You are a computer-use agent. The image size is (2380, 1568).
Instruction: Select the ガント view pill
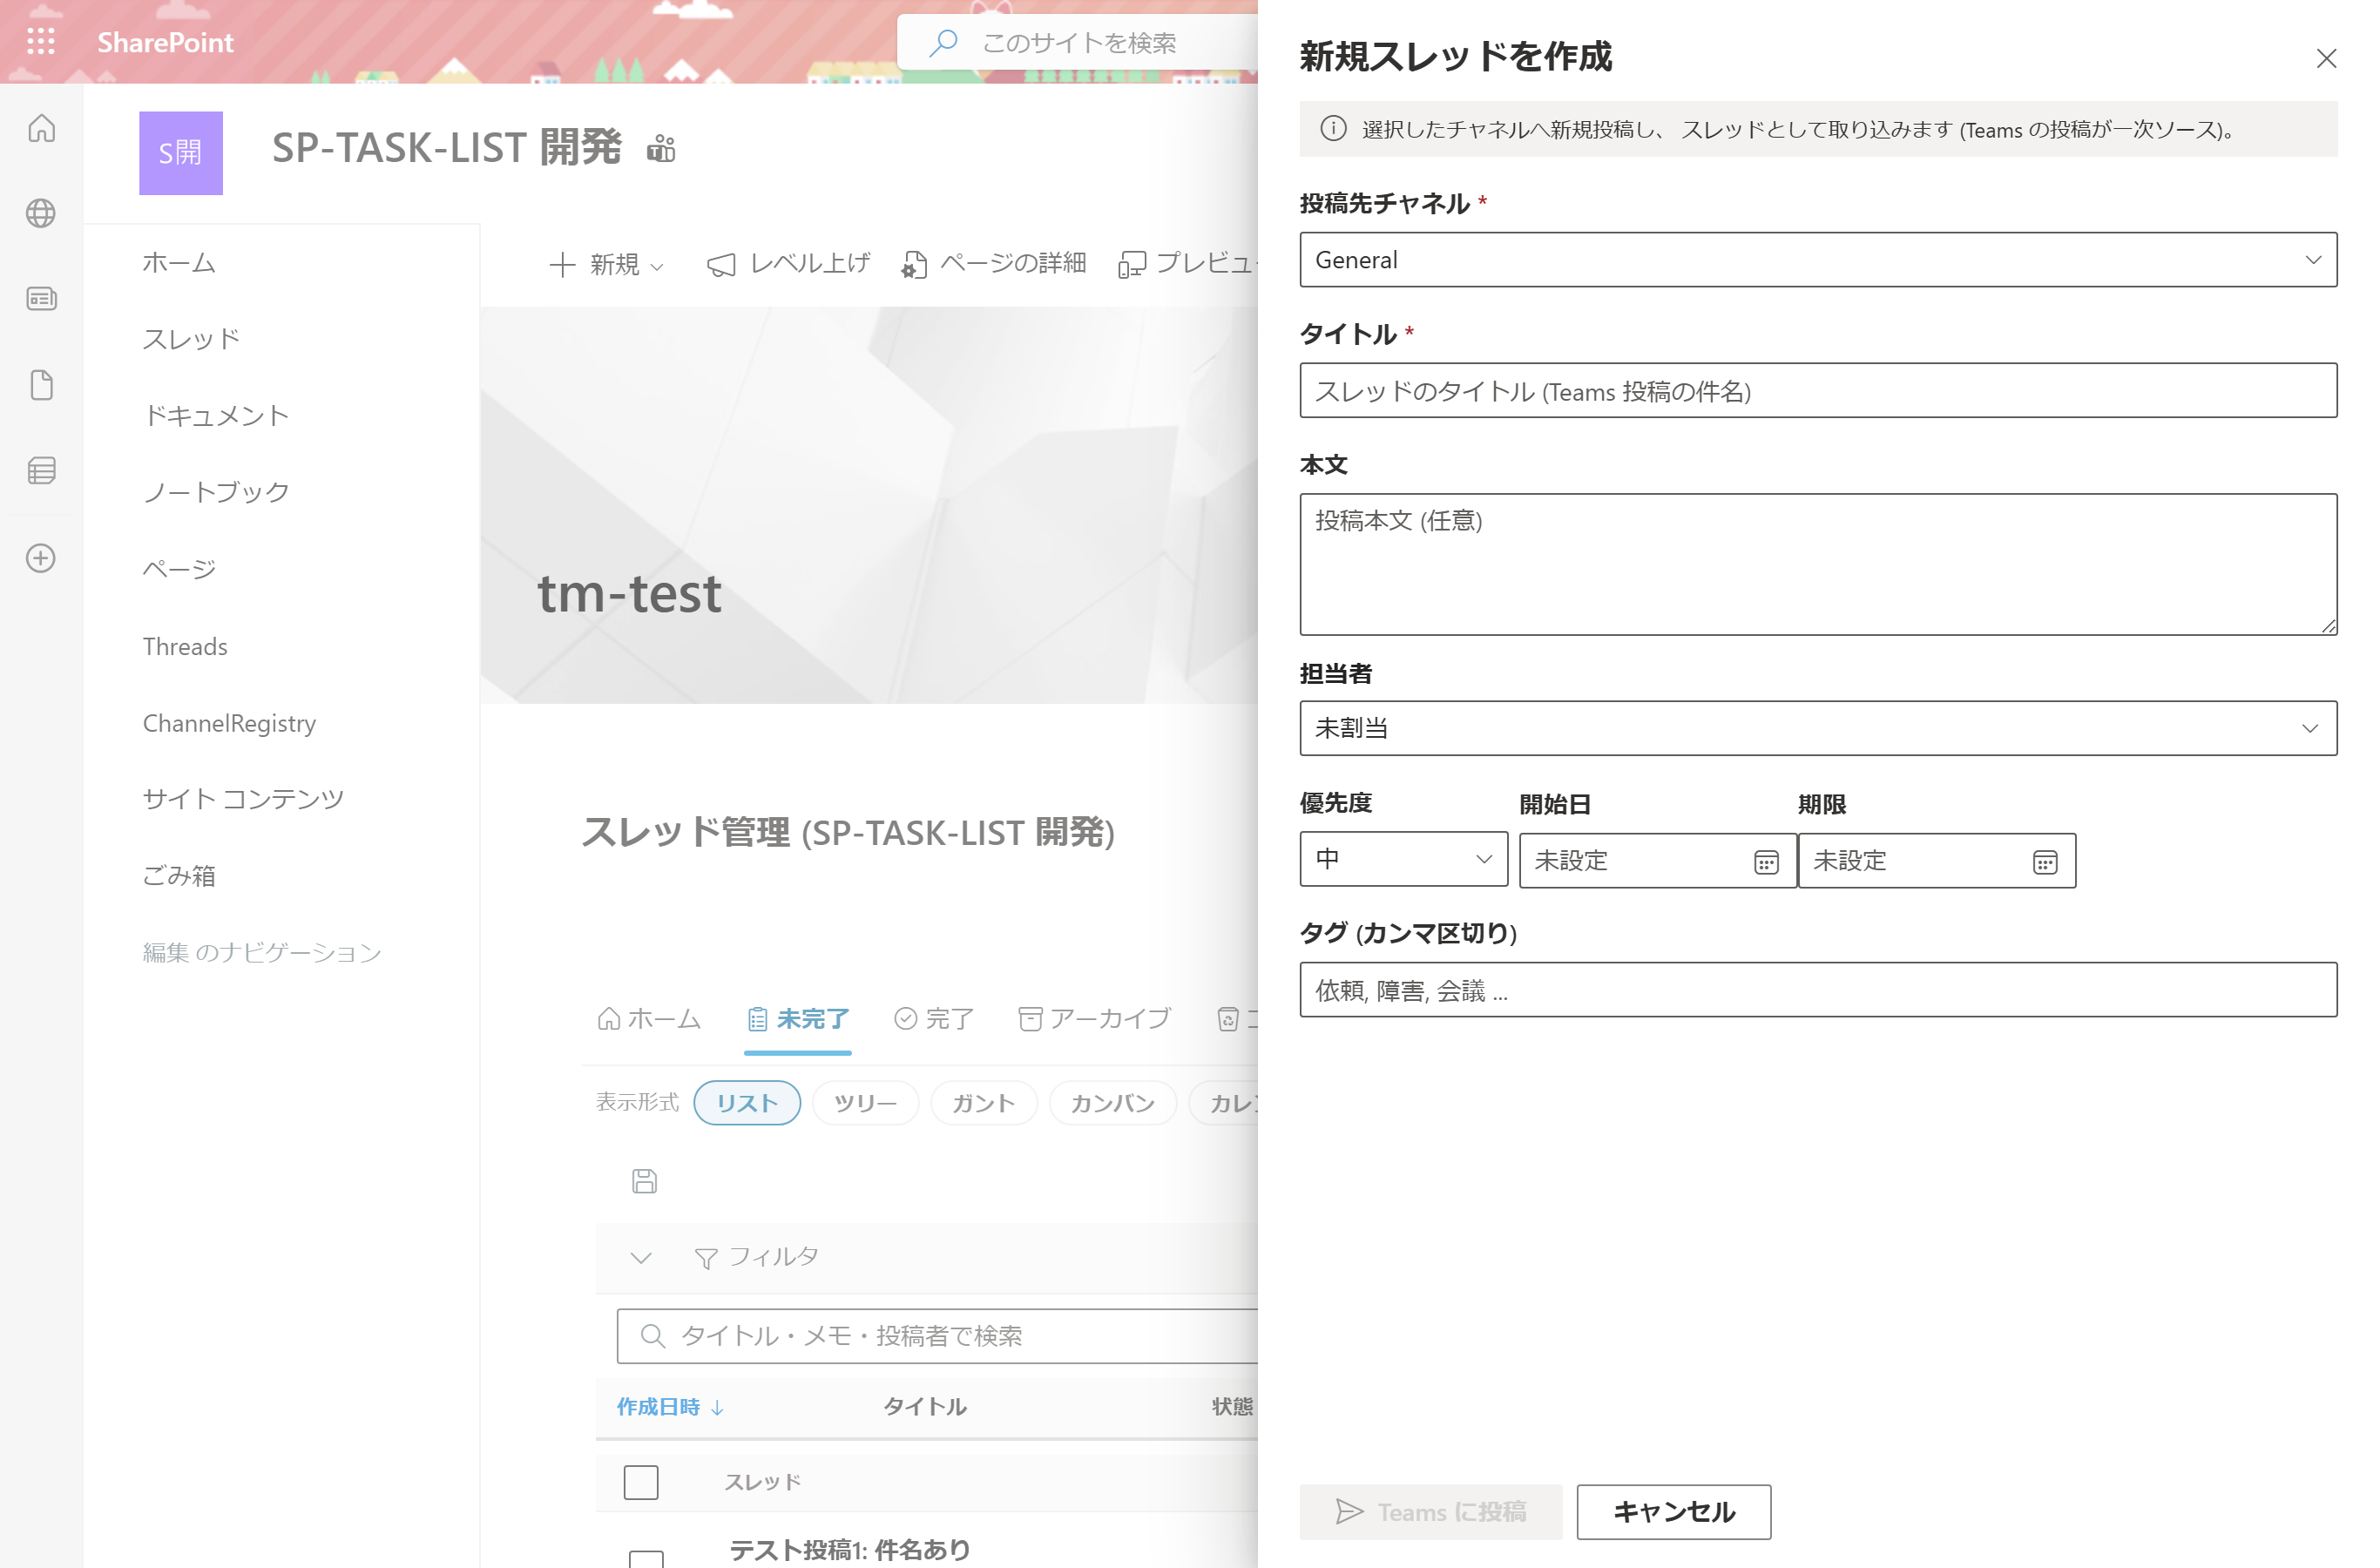pos(984,1103)
